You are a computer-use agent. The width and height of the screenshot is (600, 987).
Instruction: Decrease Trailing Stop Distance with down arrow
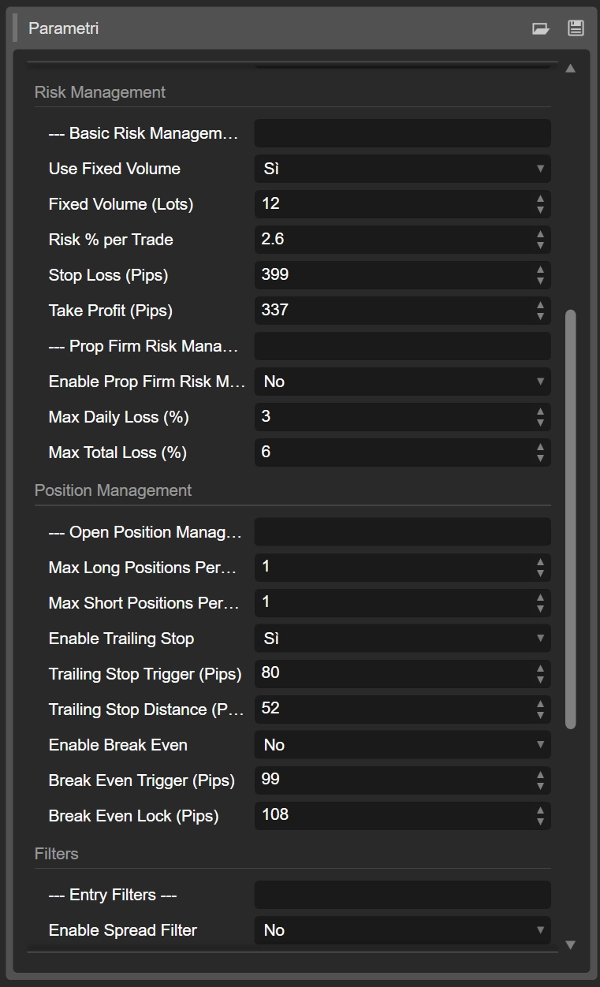pos(541,715)
